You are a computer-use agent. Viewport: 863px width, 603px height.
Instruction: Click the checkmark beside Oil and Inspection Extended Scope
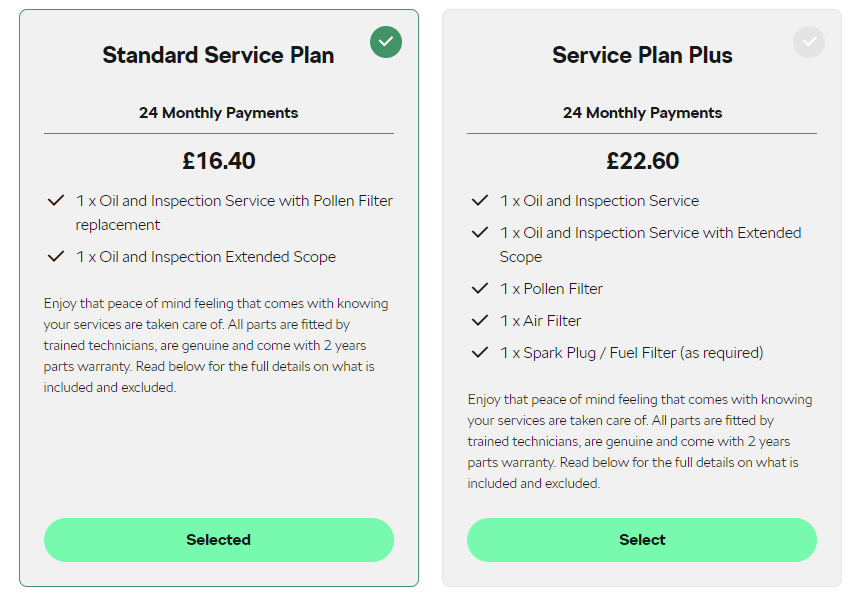(x=56, y=257)
